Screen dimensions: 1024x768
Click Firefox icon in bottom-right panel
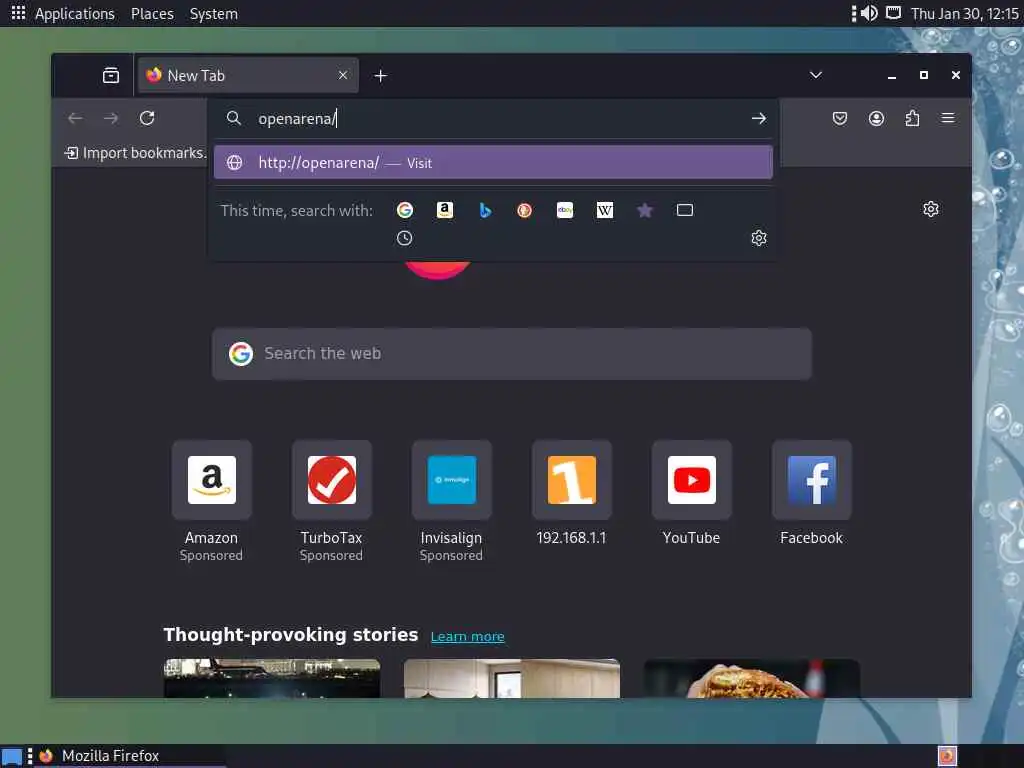(x=947, y=756)
